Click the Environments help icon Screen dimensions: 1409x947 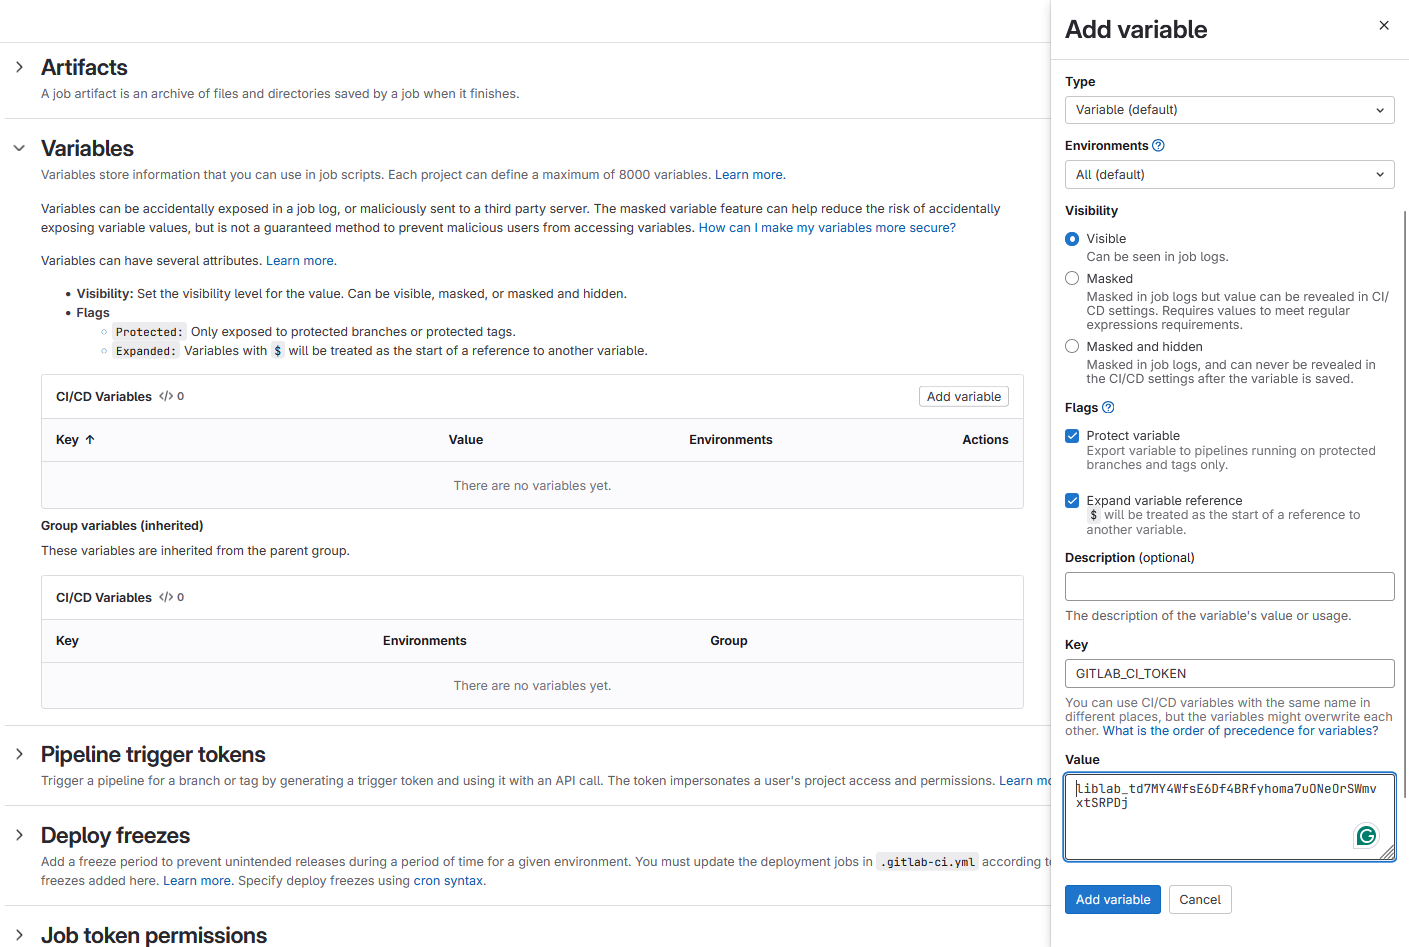coord(1158,145)
